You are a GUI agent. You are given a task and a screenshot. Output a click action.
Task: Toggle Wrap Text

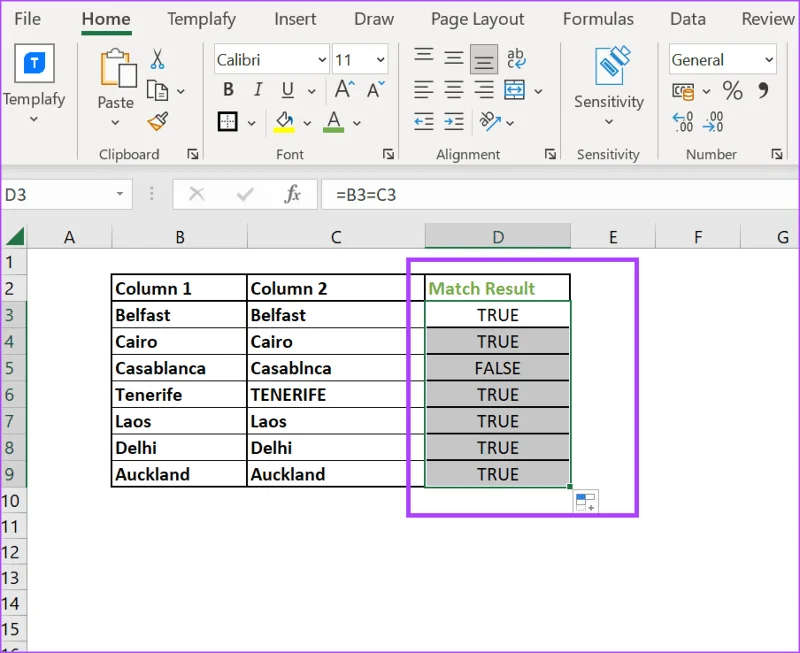(x=516, y=58)
